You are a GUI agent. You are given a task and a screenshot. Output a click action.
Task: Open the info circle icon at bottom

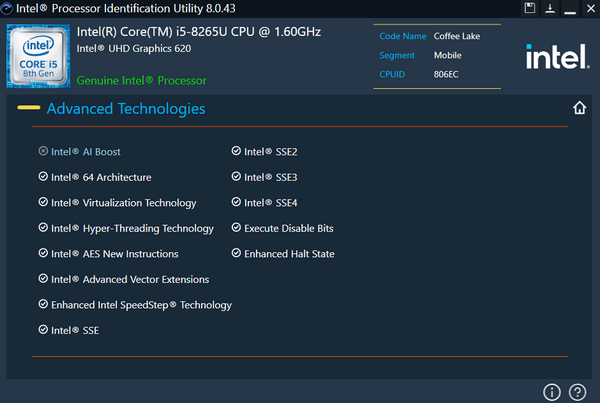click(x=551, y=391)
